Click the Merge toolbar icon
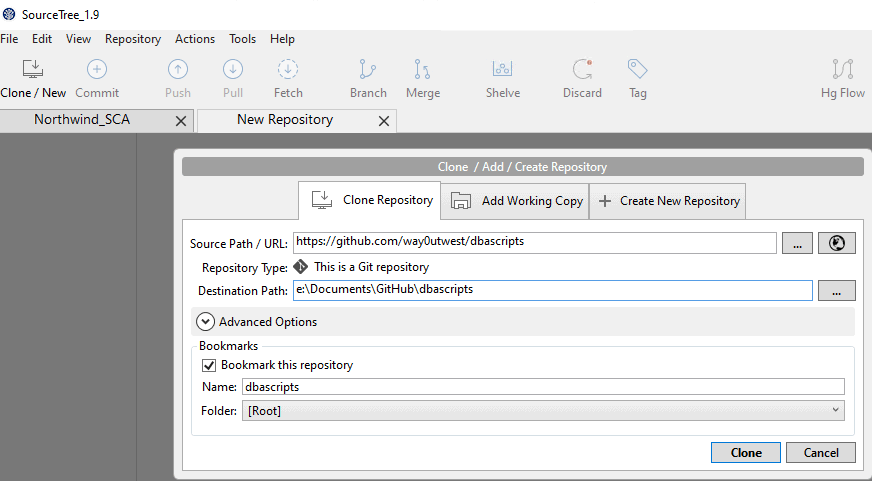Screen dimensions: 872x481 pos(423,70)
